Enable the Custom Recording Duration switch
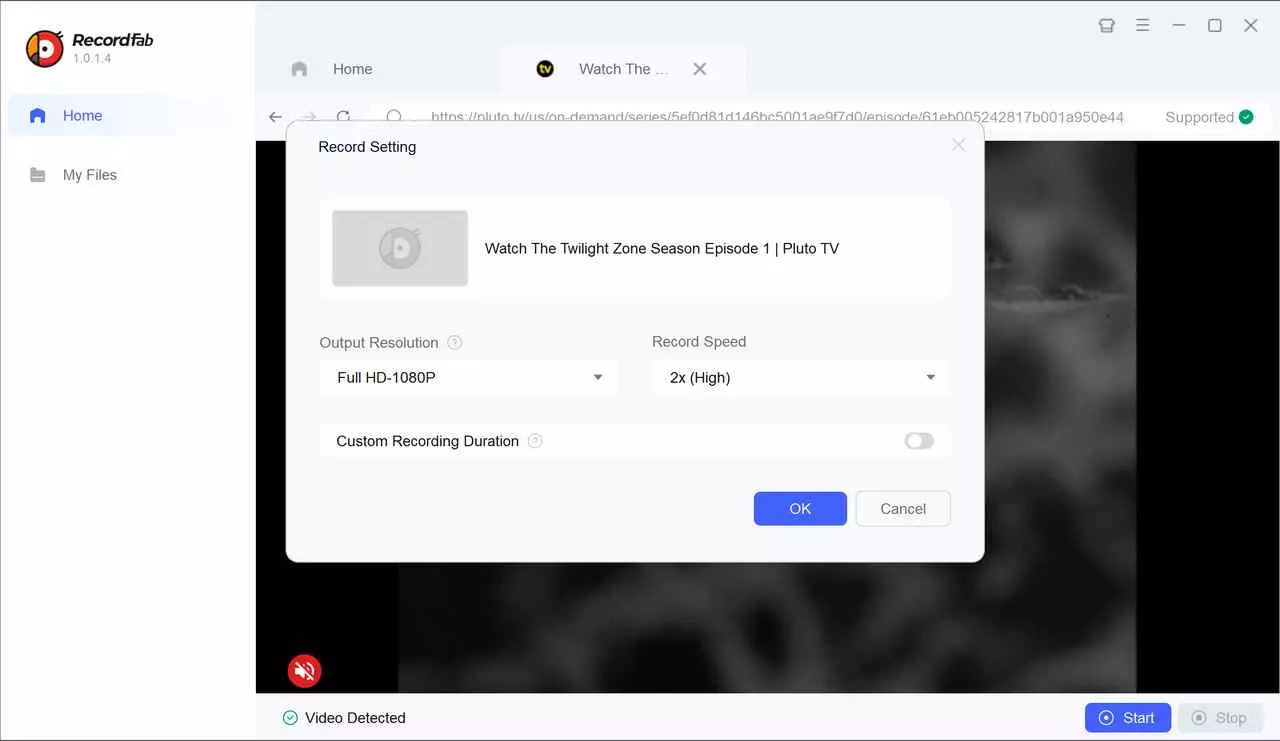Viewport: 1280px width, 741px height. pyautogui.click(x=919, y=441)
